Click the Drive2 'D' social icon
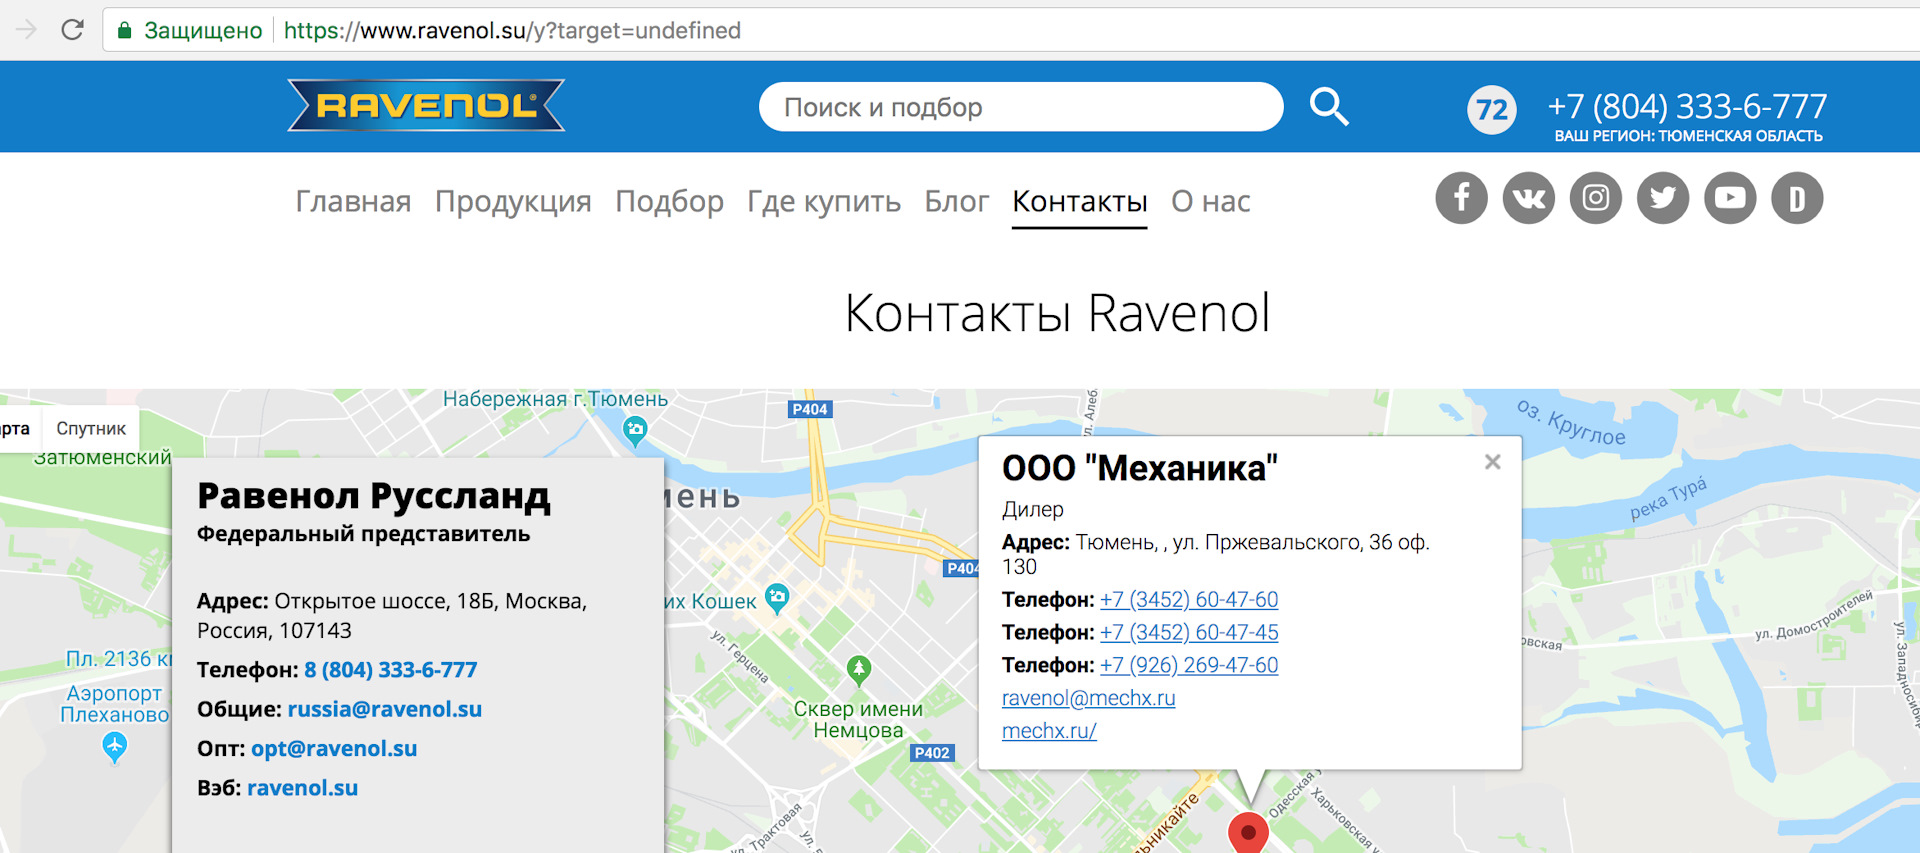Screen dimensions: 1920x853 [1797, 198]
